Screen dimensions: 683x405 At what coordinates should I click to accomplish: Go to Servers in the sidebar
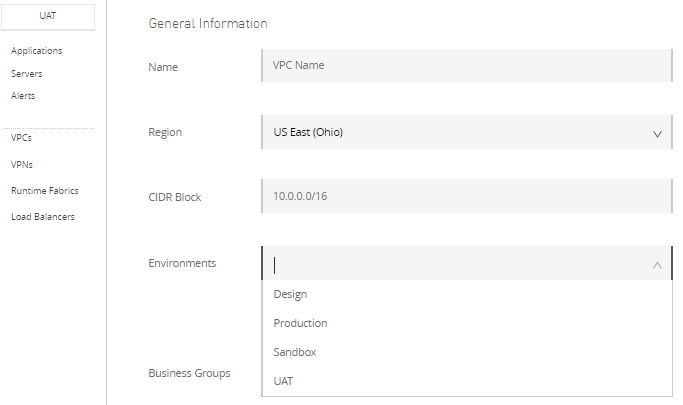[x=27, y=73]
